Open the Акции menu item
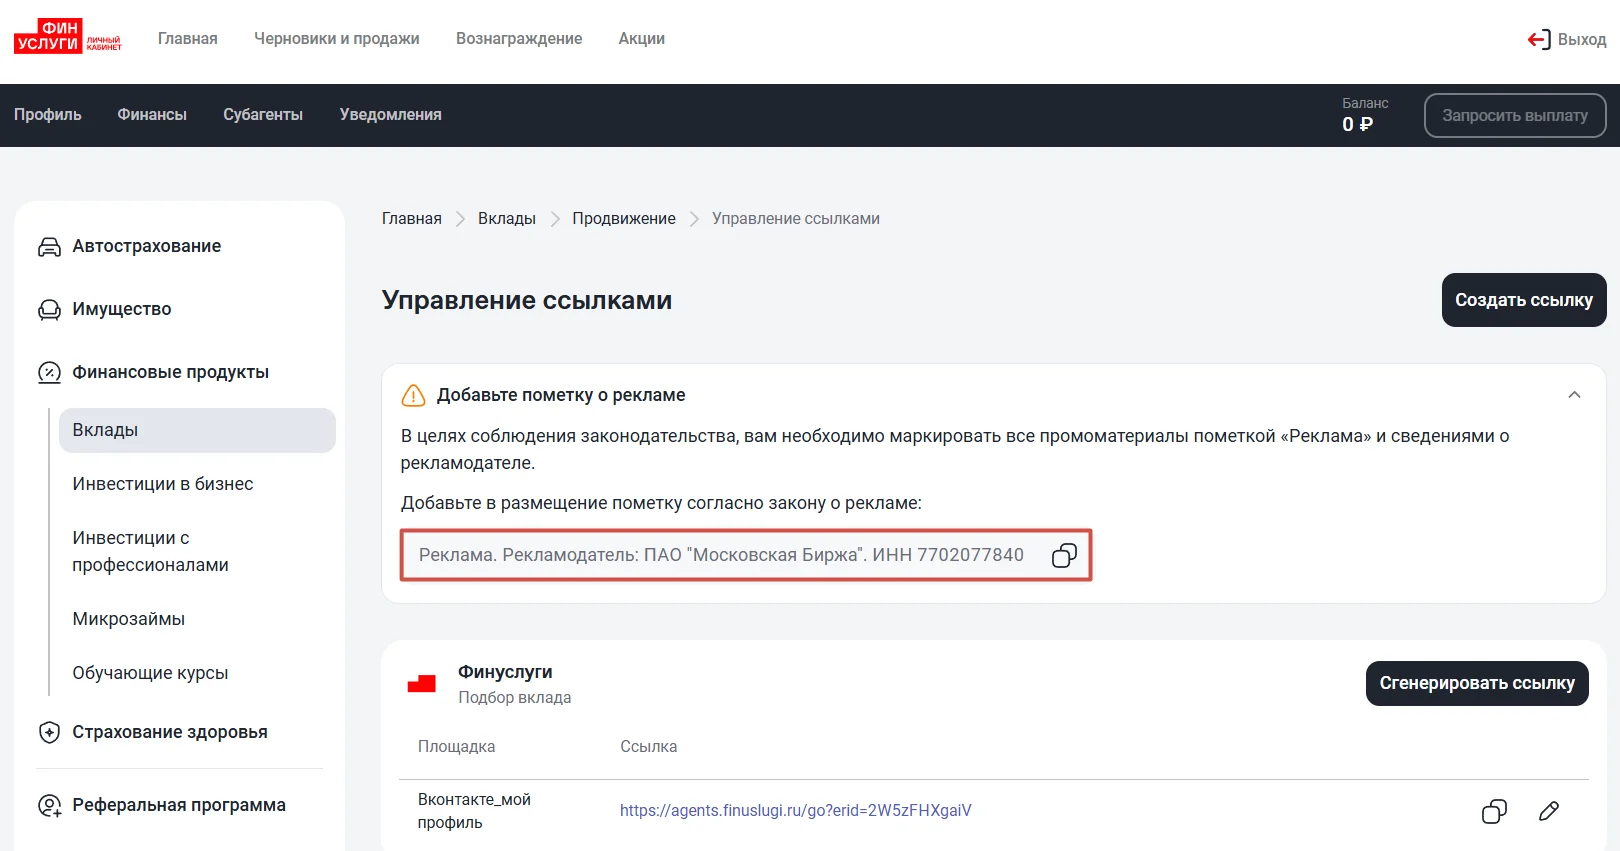The width and height of the screenshot is (1620, 851). click(x=642, y=39)
